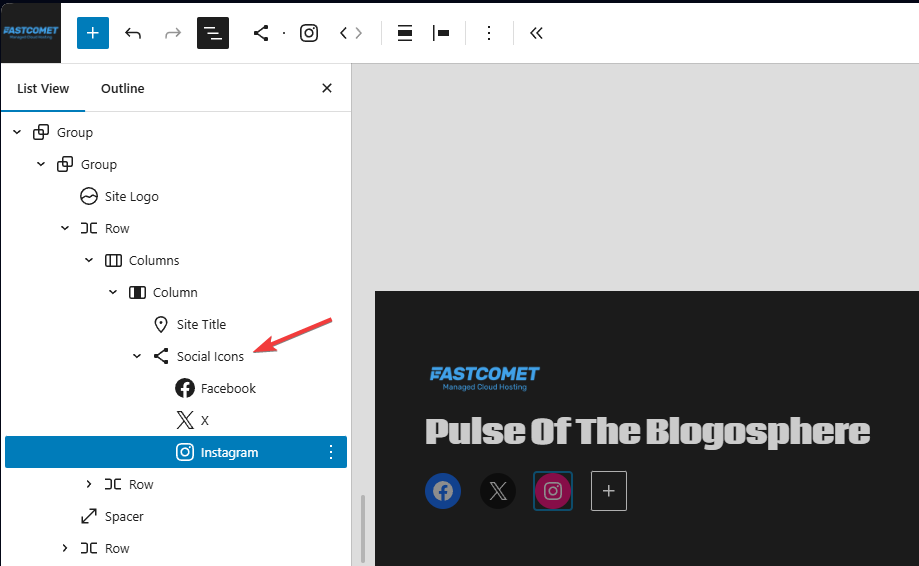
Task: Click the Pulse Of The Blogosphere title
Action: coord(647,432)
